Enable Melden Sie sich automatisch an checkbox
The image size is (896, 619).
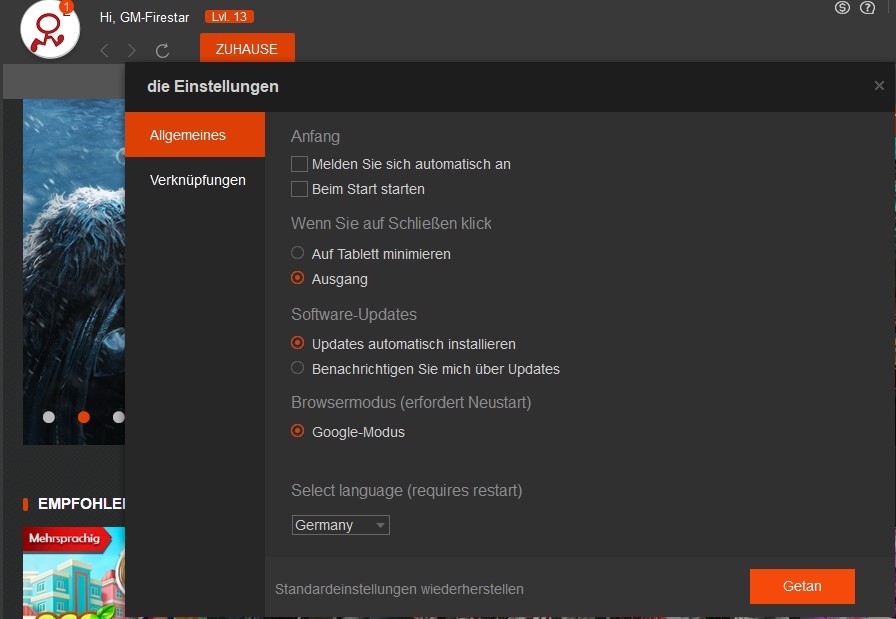point(299,164)
